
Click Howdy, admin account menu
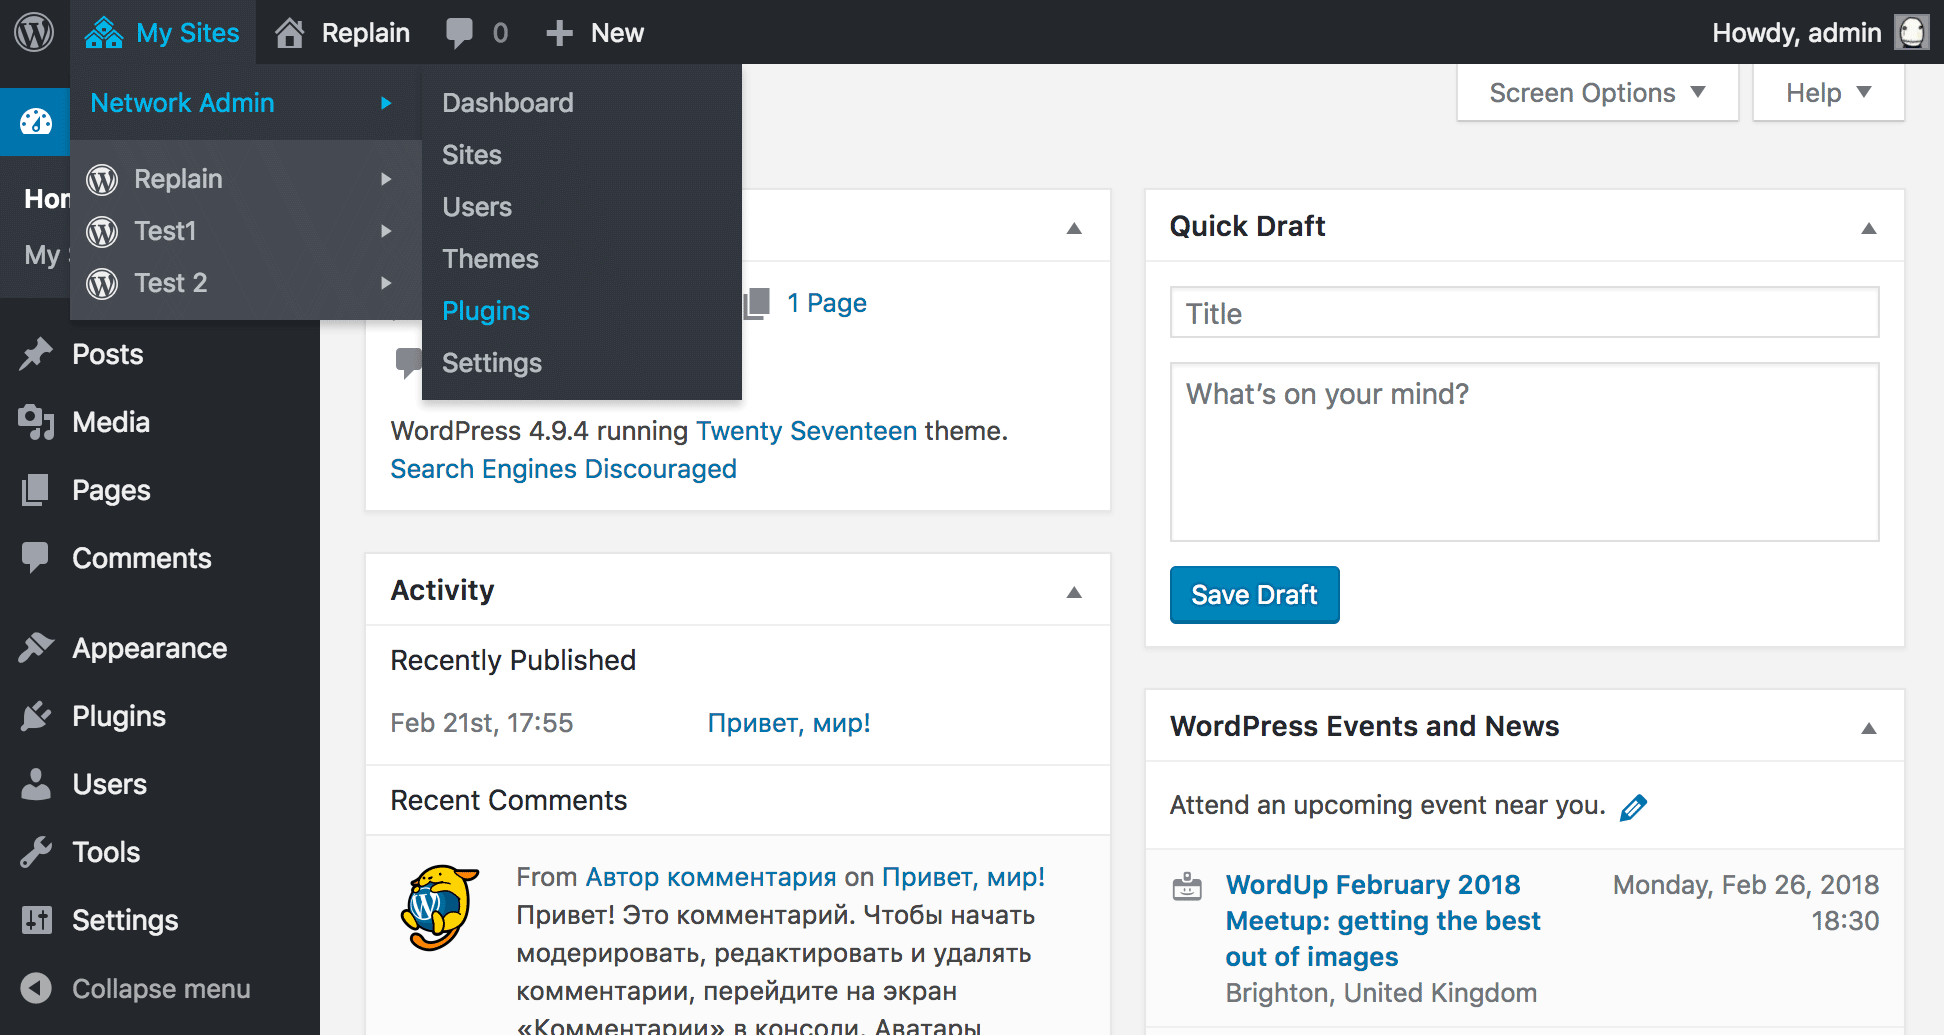[1820, 33]
